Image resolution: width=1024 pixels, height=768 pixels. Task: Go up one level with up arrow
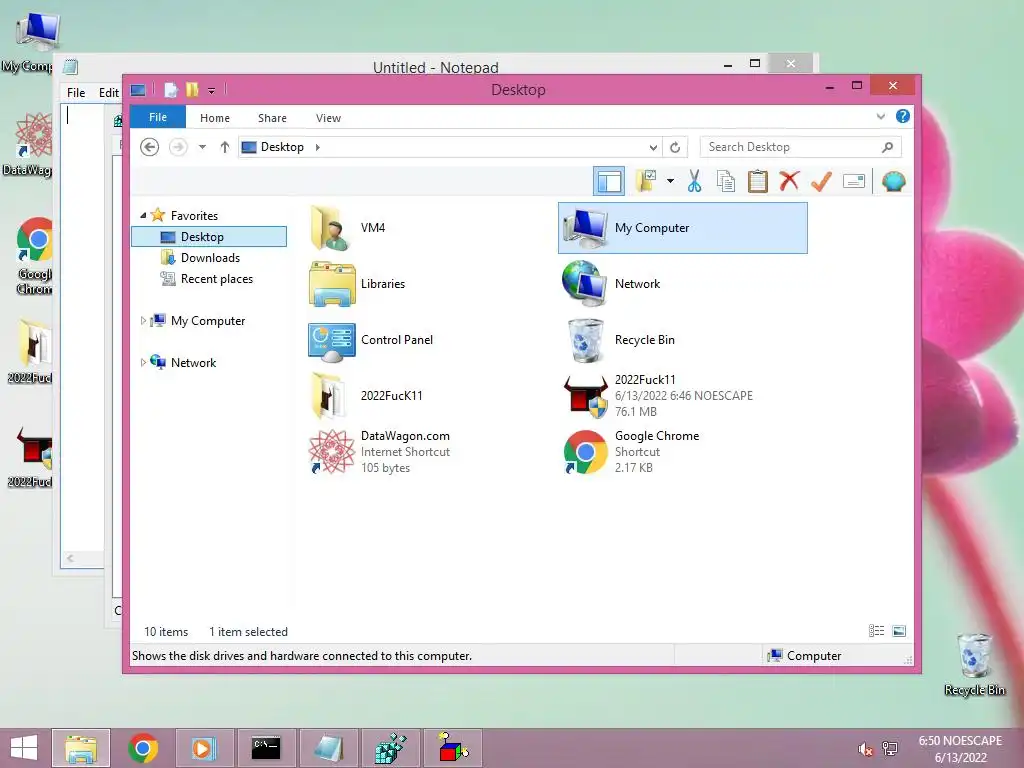(x=225, y=147)
